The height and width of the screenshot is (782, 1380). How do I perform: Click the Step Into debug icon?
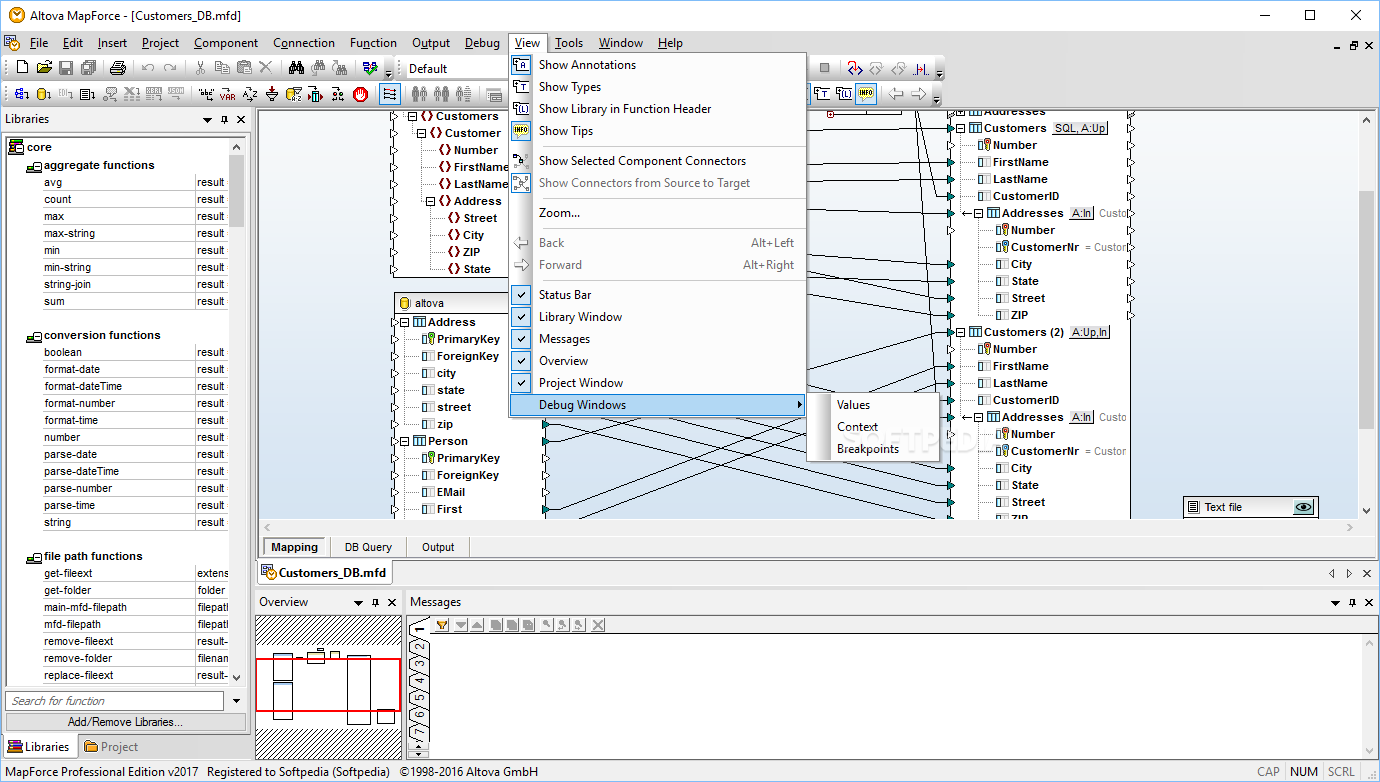(855, 68)
